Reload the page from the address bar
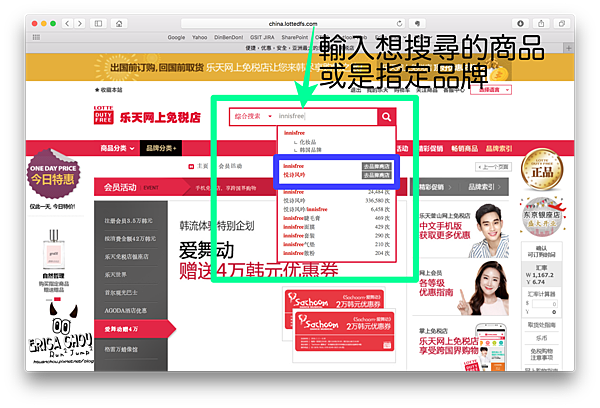Image resolution: width=600 pixels, height=408 pixels. coord(399,23)
